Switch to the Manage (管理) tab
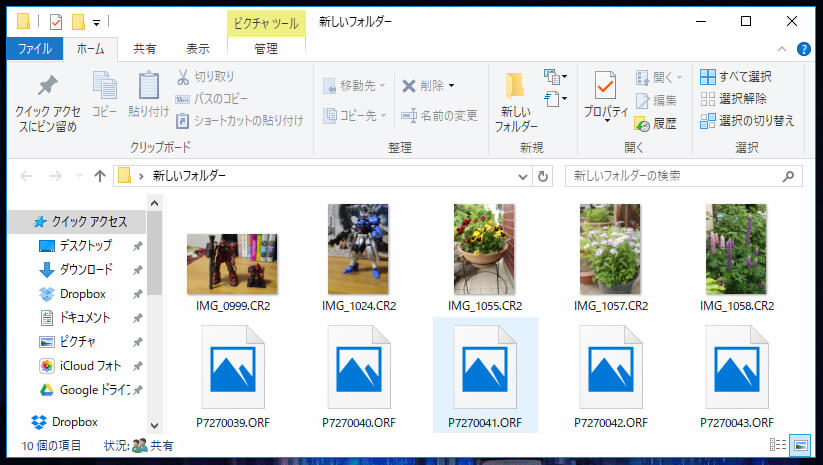Screen dimensions: 823x465 [x=266, y=49]
